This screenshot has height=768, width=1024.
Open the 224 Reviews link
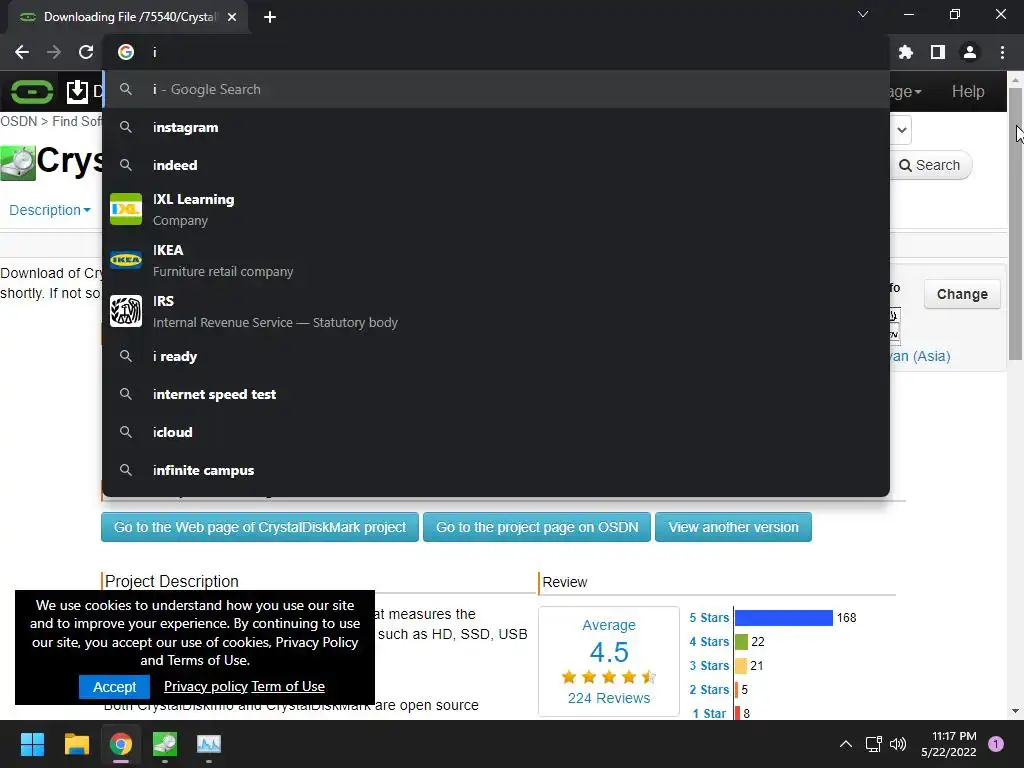[609, 698]
